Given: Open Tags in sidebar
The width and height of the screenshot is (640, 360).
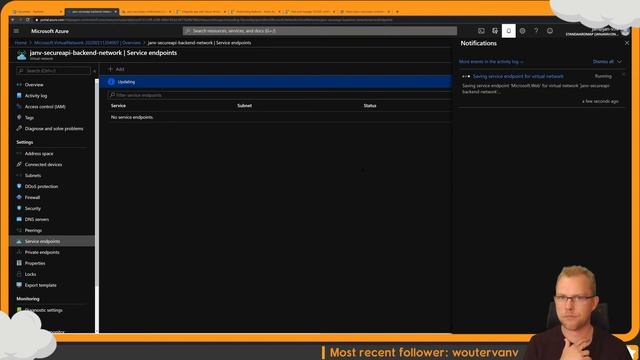Looking at the screenshot, I should (29, 118).
